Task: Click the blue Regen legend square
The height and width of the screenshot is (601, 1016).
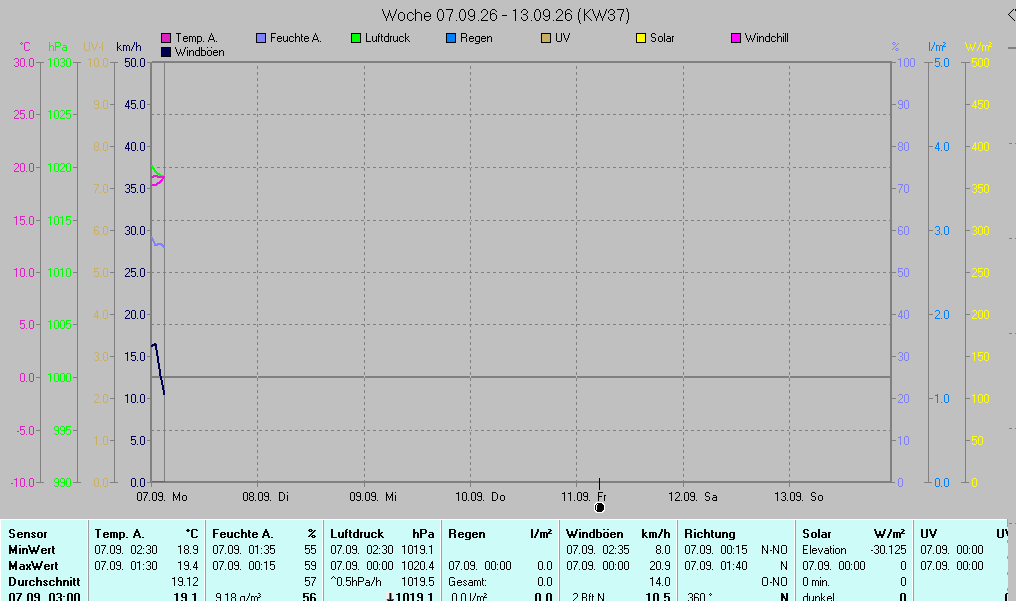Action: click(x=451, y=38)
